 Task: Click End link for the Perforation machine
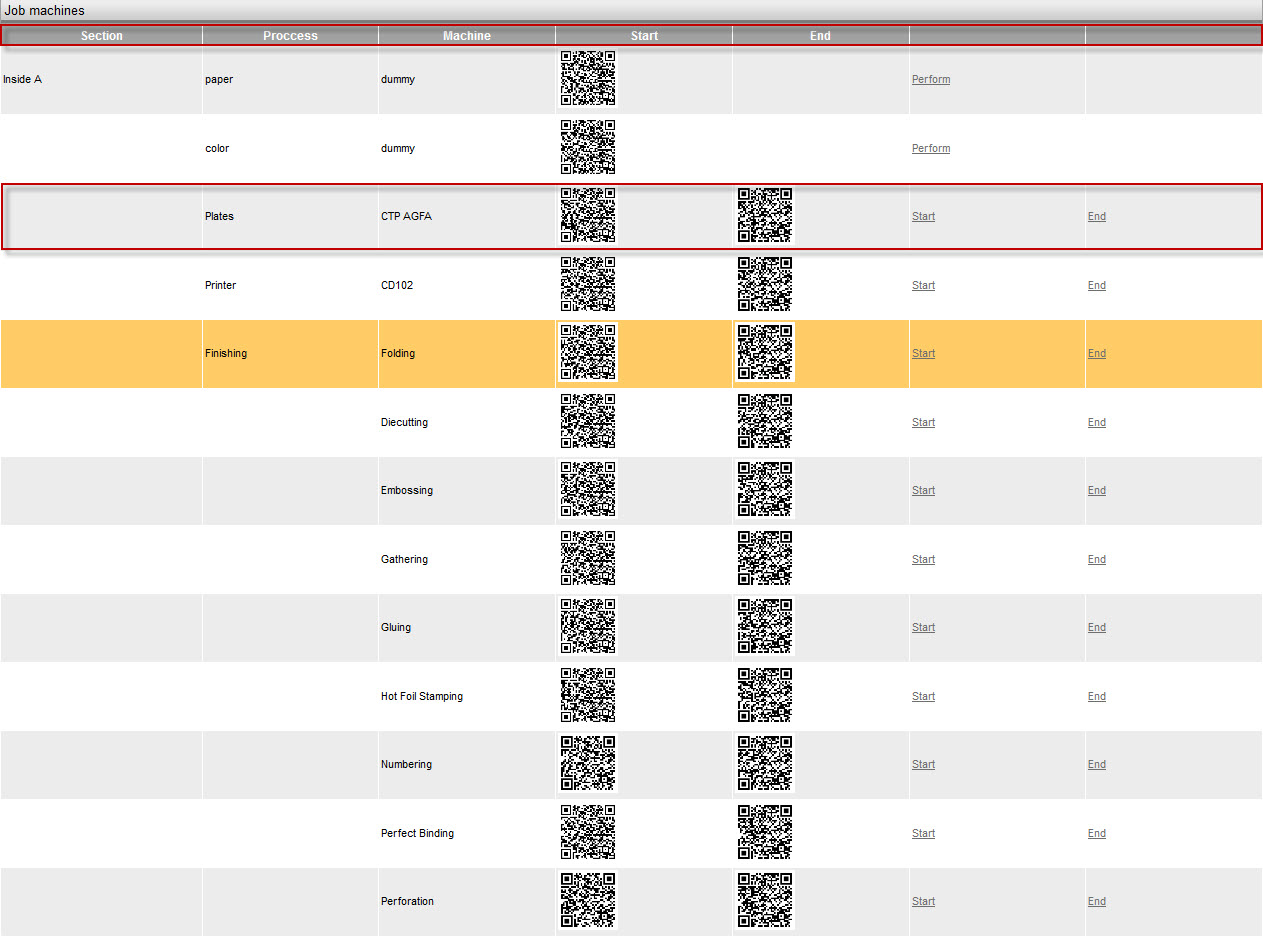point(1097,901)
